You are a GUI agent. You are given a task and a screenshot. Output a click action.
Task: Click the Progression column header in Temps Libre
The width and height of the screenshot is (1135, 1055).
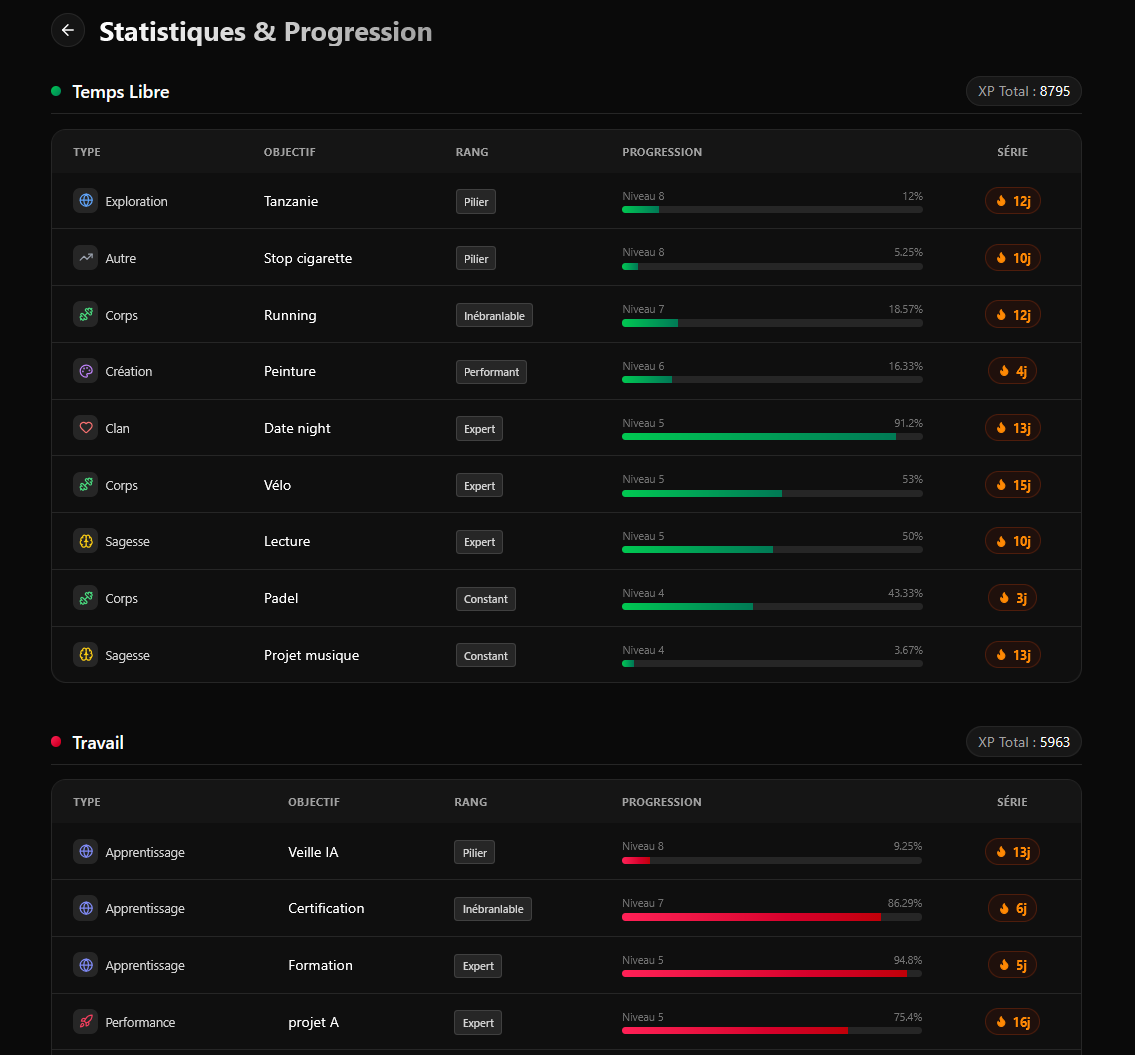tap(662, 152)
